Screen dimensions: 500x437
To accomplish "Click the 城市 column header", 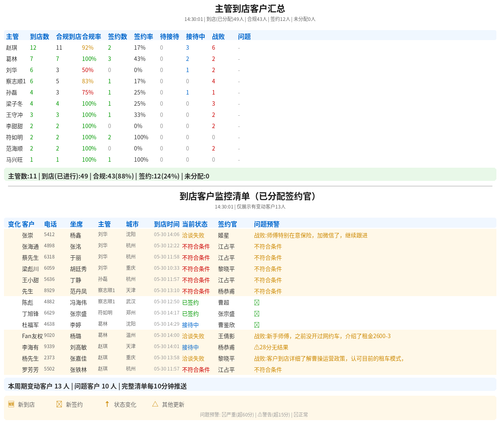I will (132, 224).
